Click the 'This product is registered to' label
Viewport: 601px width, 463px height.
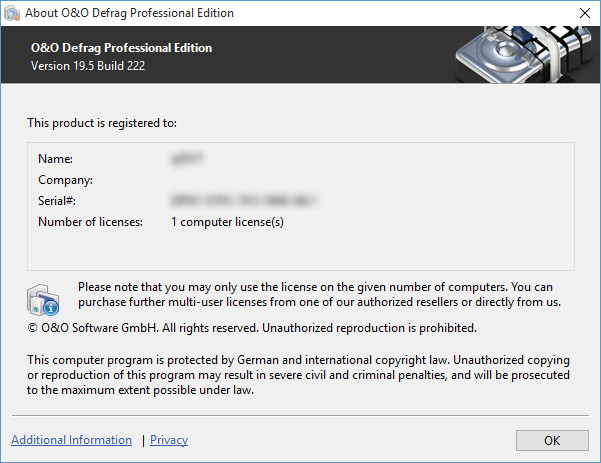[102, 123]
